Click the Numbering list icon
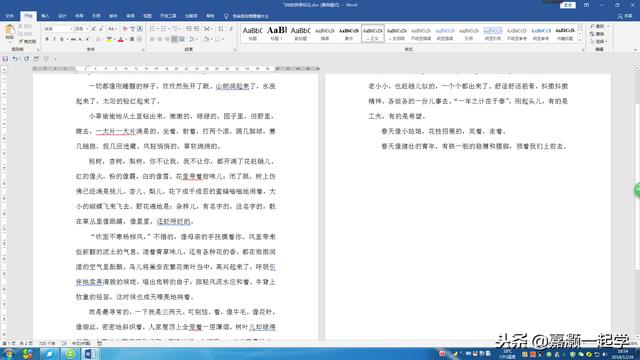The height and width of the screenshot is (360, 640). tap(165, 29)
